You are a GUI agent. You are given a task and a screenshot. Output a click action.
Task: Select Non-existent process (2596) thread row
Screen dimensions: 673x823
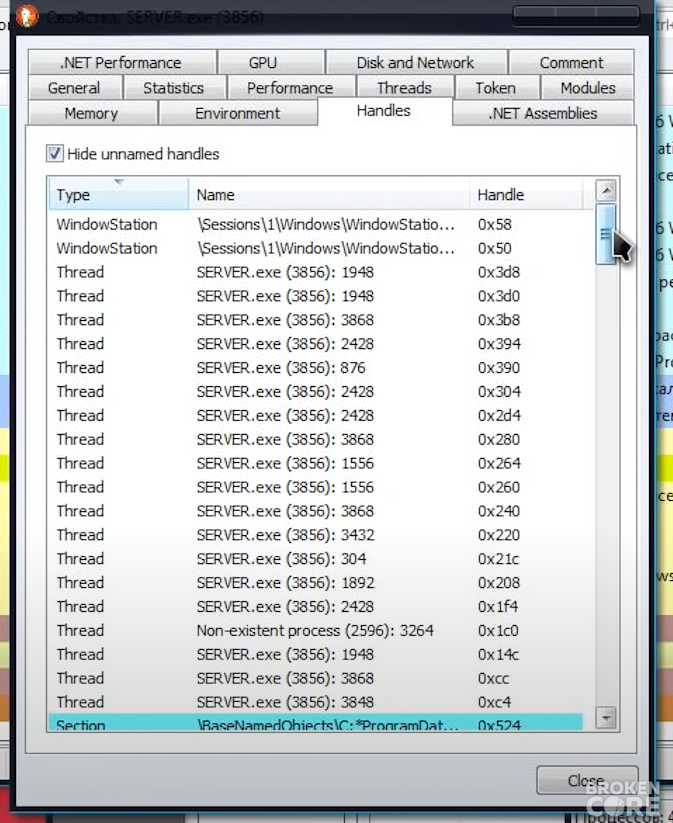[316, 630]
